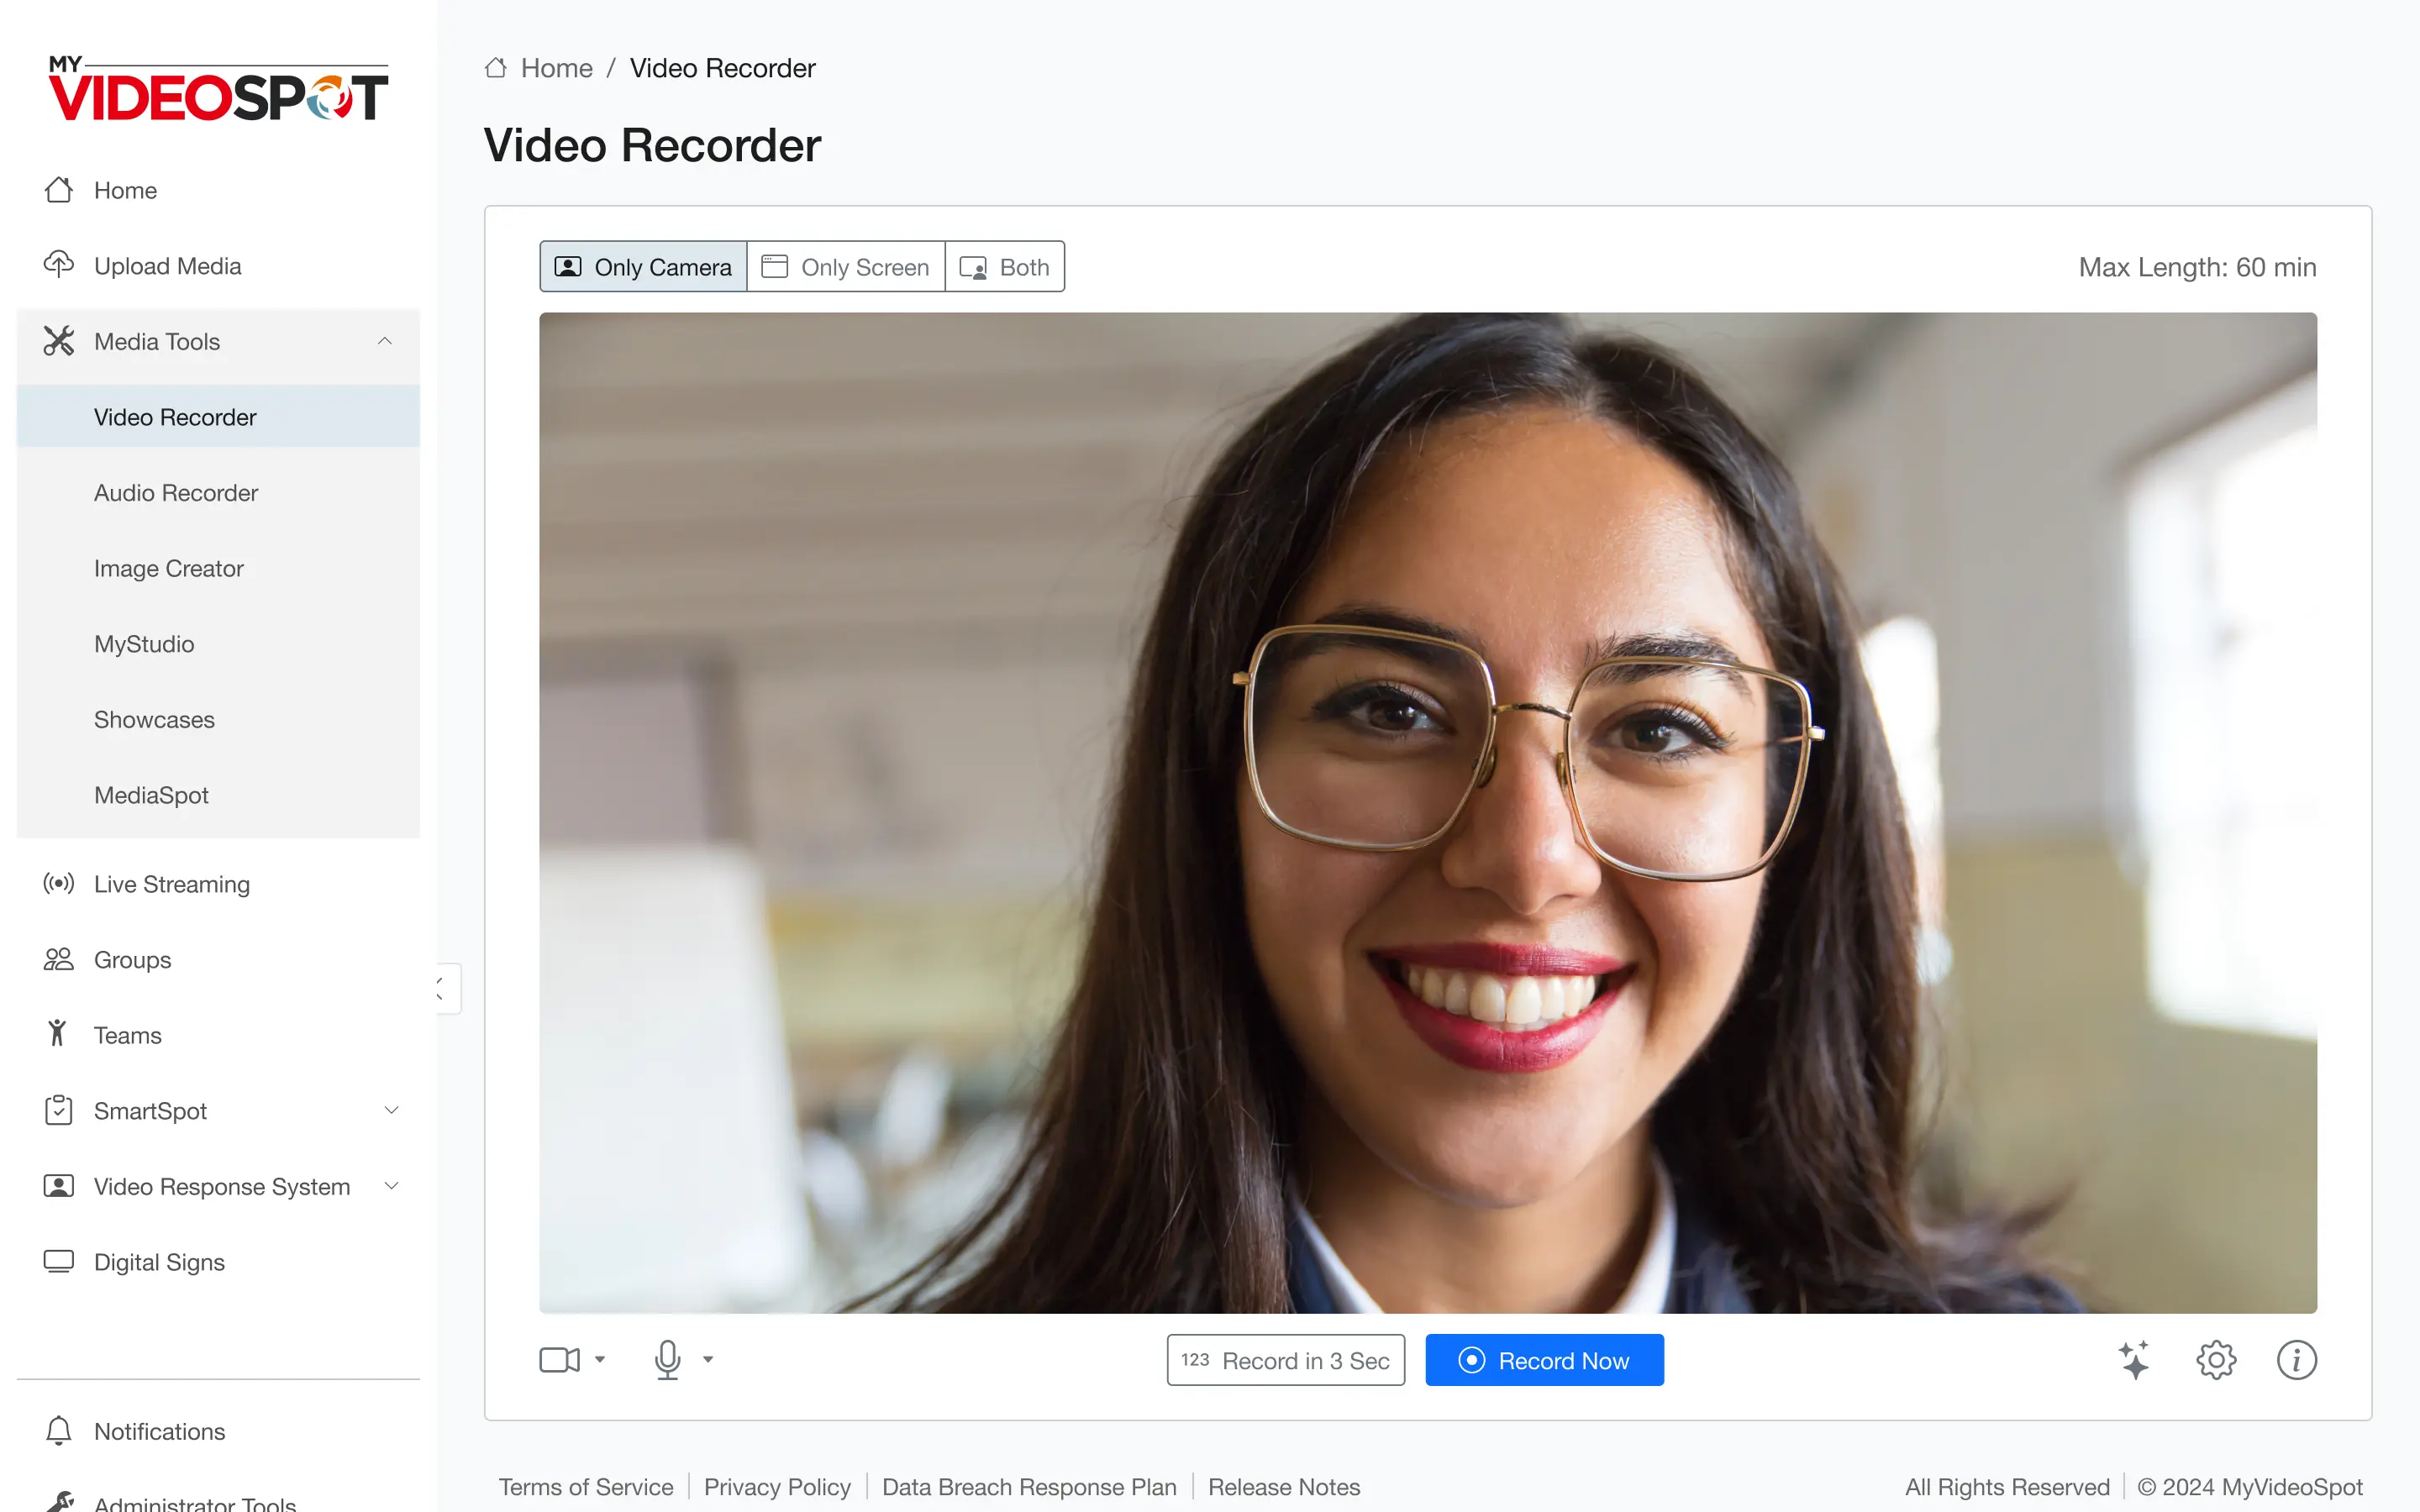
Task: Collapse the Media Tools section
Action: 384,341
